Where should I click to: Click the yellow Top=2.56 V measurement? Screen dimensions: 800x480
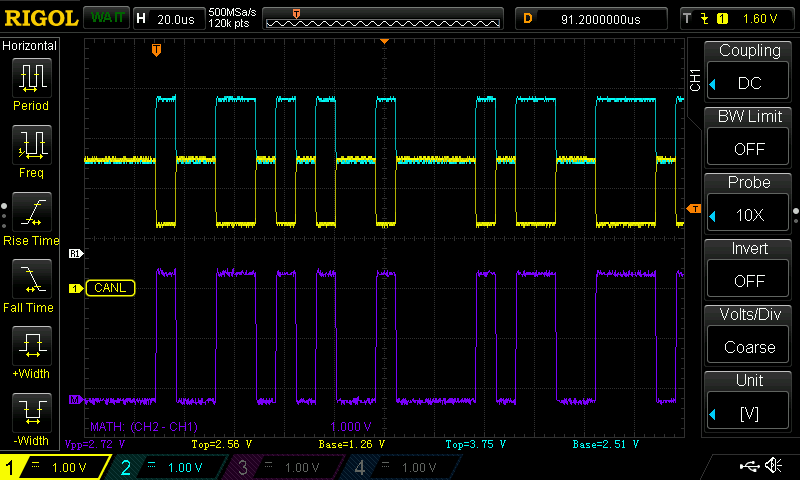221,444
